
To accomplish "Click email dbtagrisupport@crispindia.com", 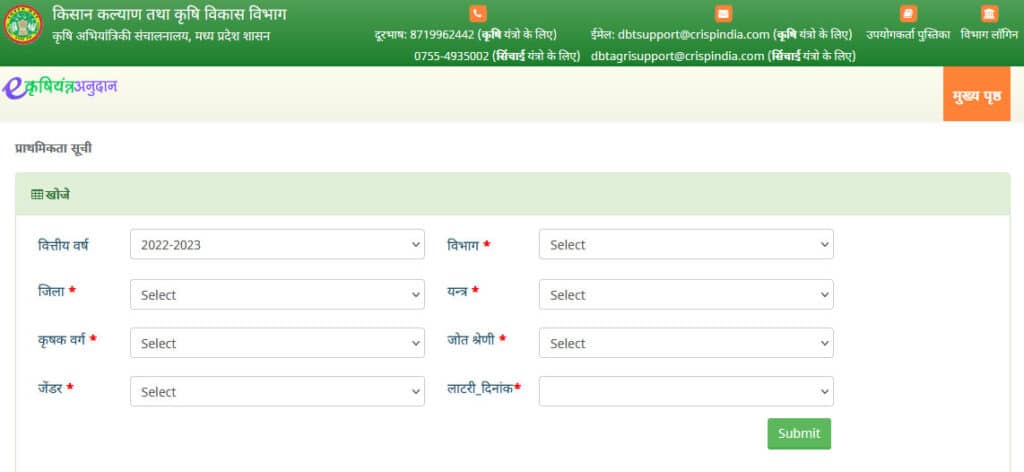I will coord(677,57).
